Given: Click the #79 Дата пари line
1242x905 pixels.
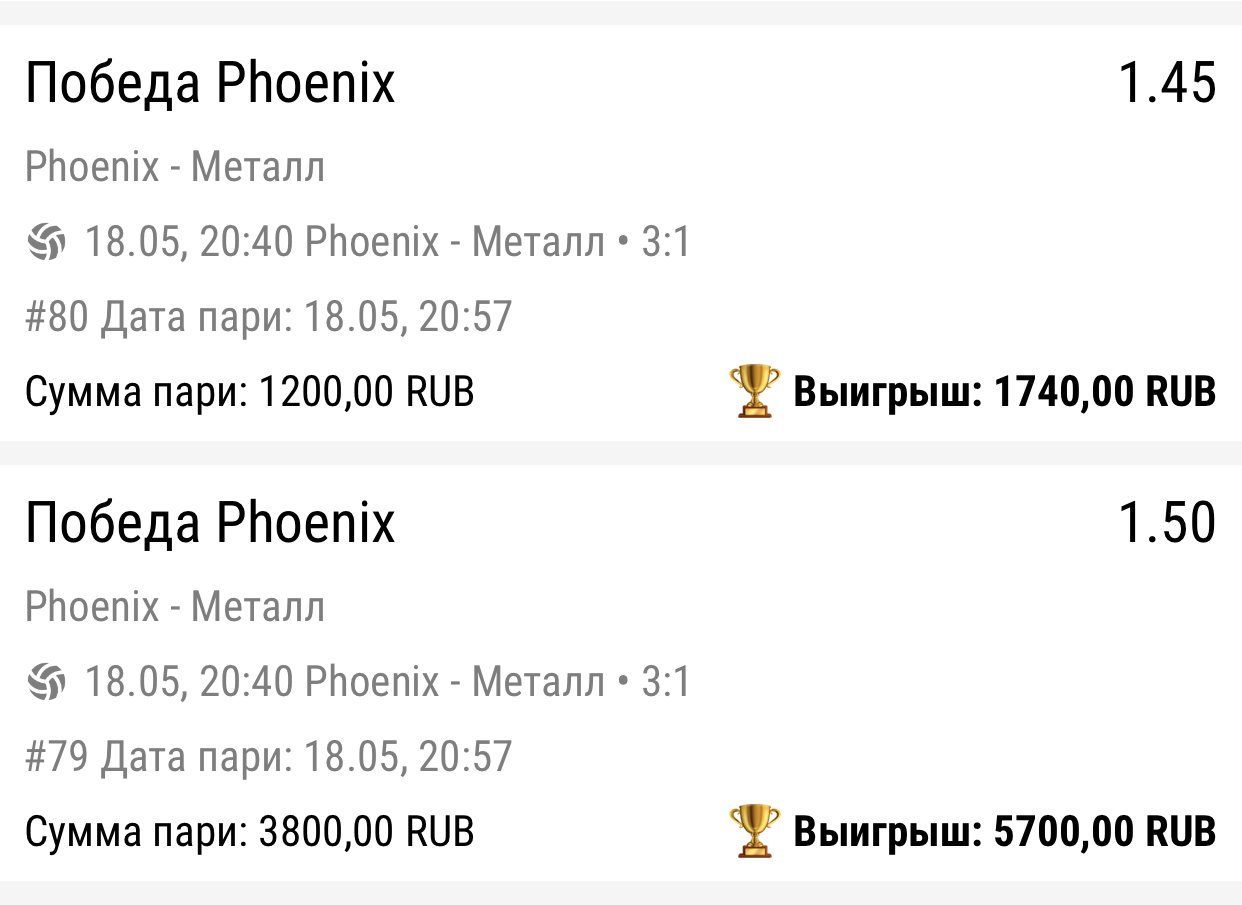Looking at the screenshot, I should pos(268,758).
